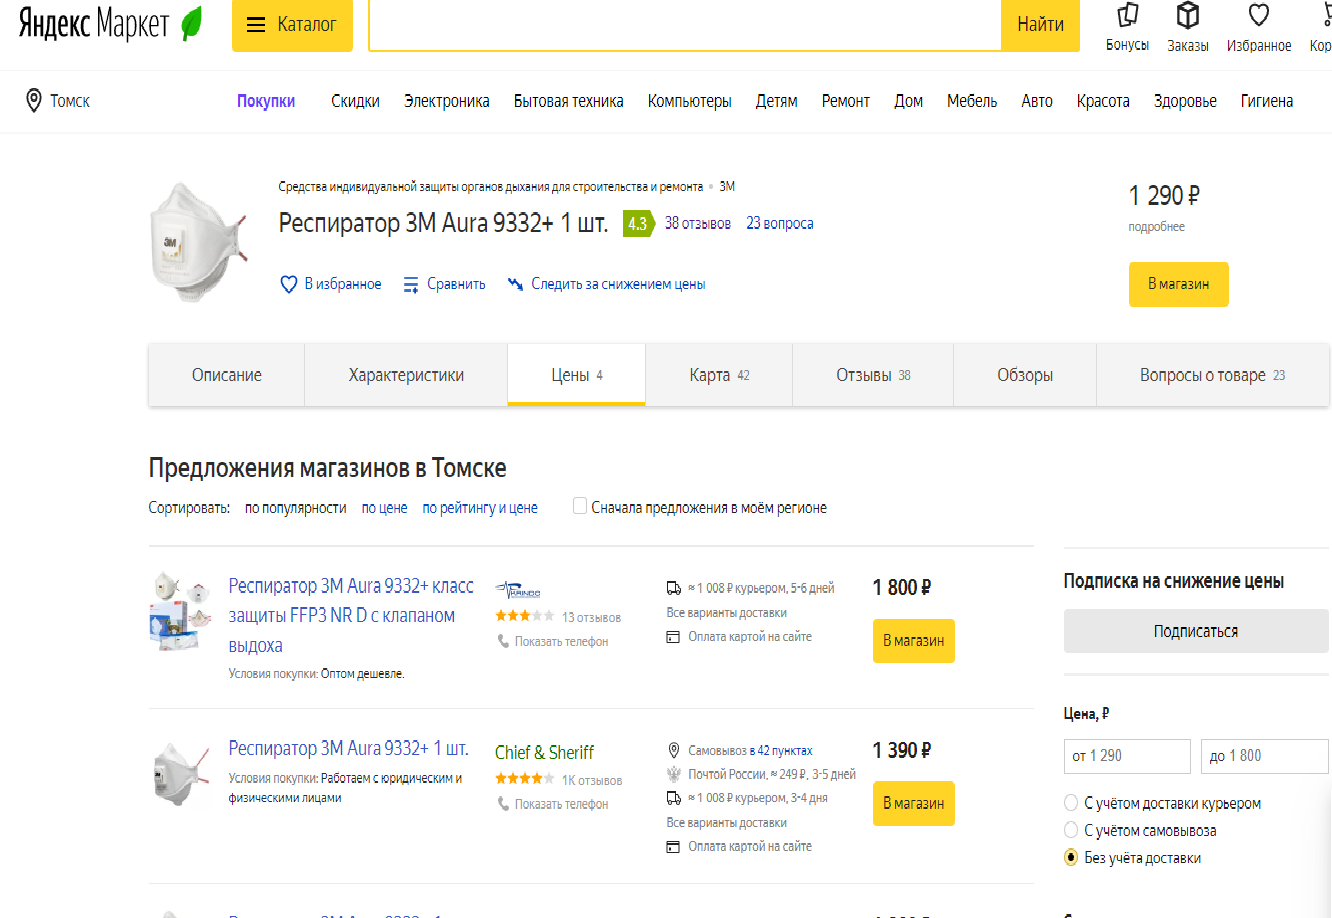Open Chief & Sheriff shop link
This screenshot has height=918, width=1332.
pos(544,752)
